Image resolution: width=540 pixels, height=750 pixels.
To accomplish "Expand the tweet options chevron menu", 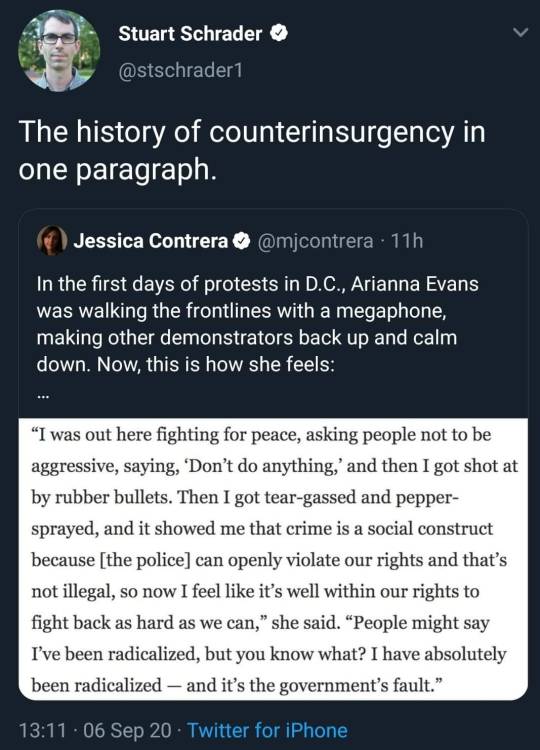I will (x=520, y=33).
